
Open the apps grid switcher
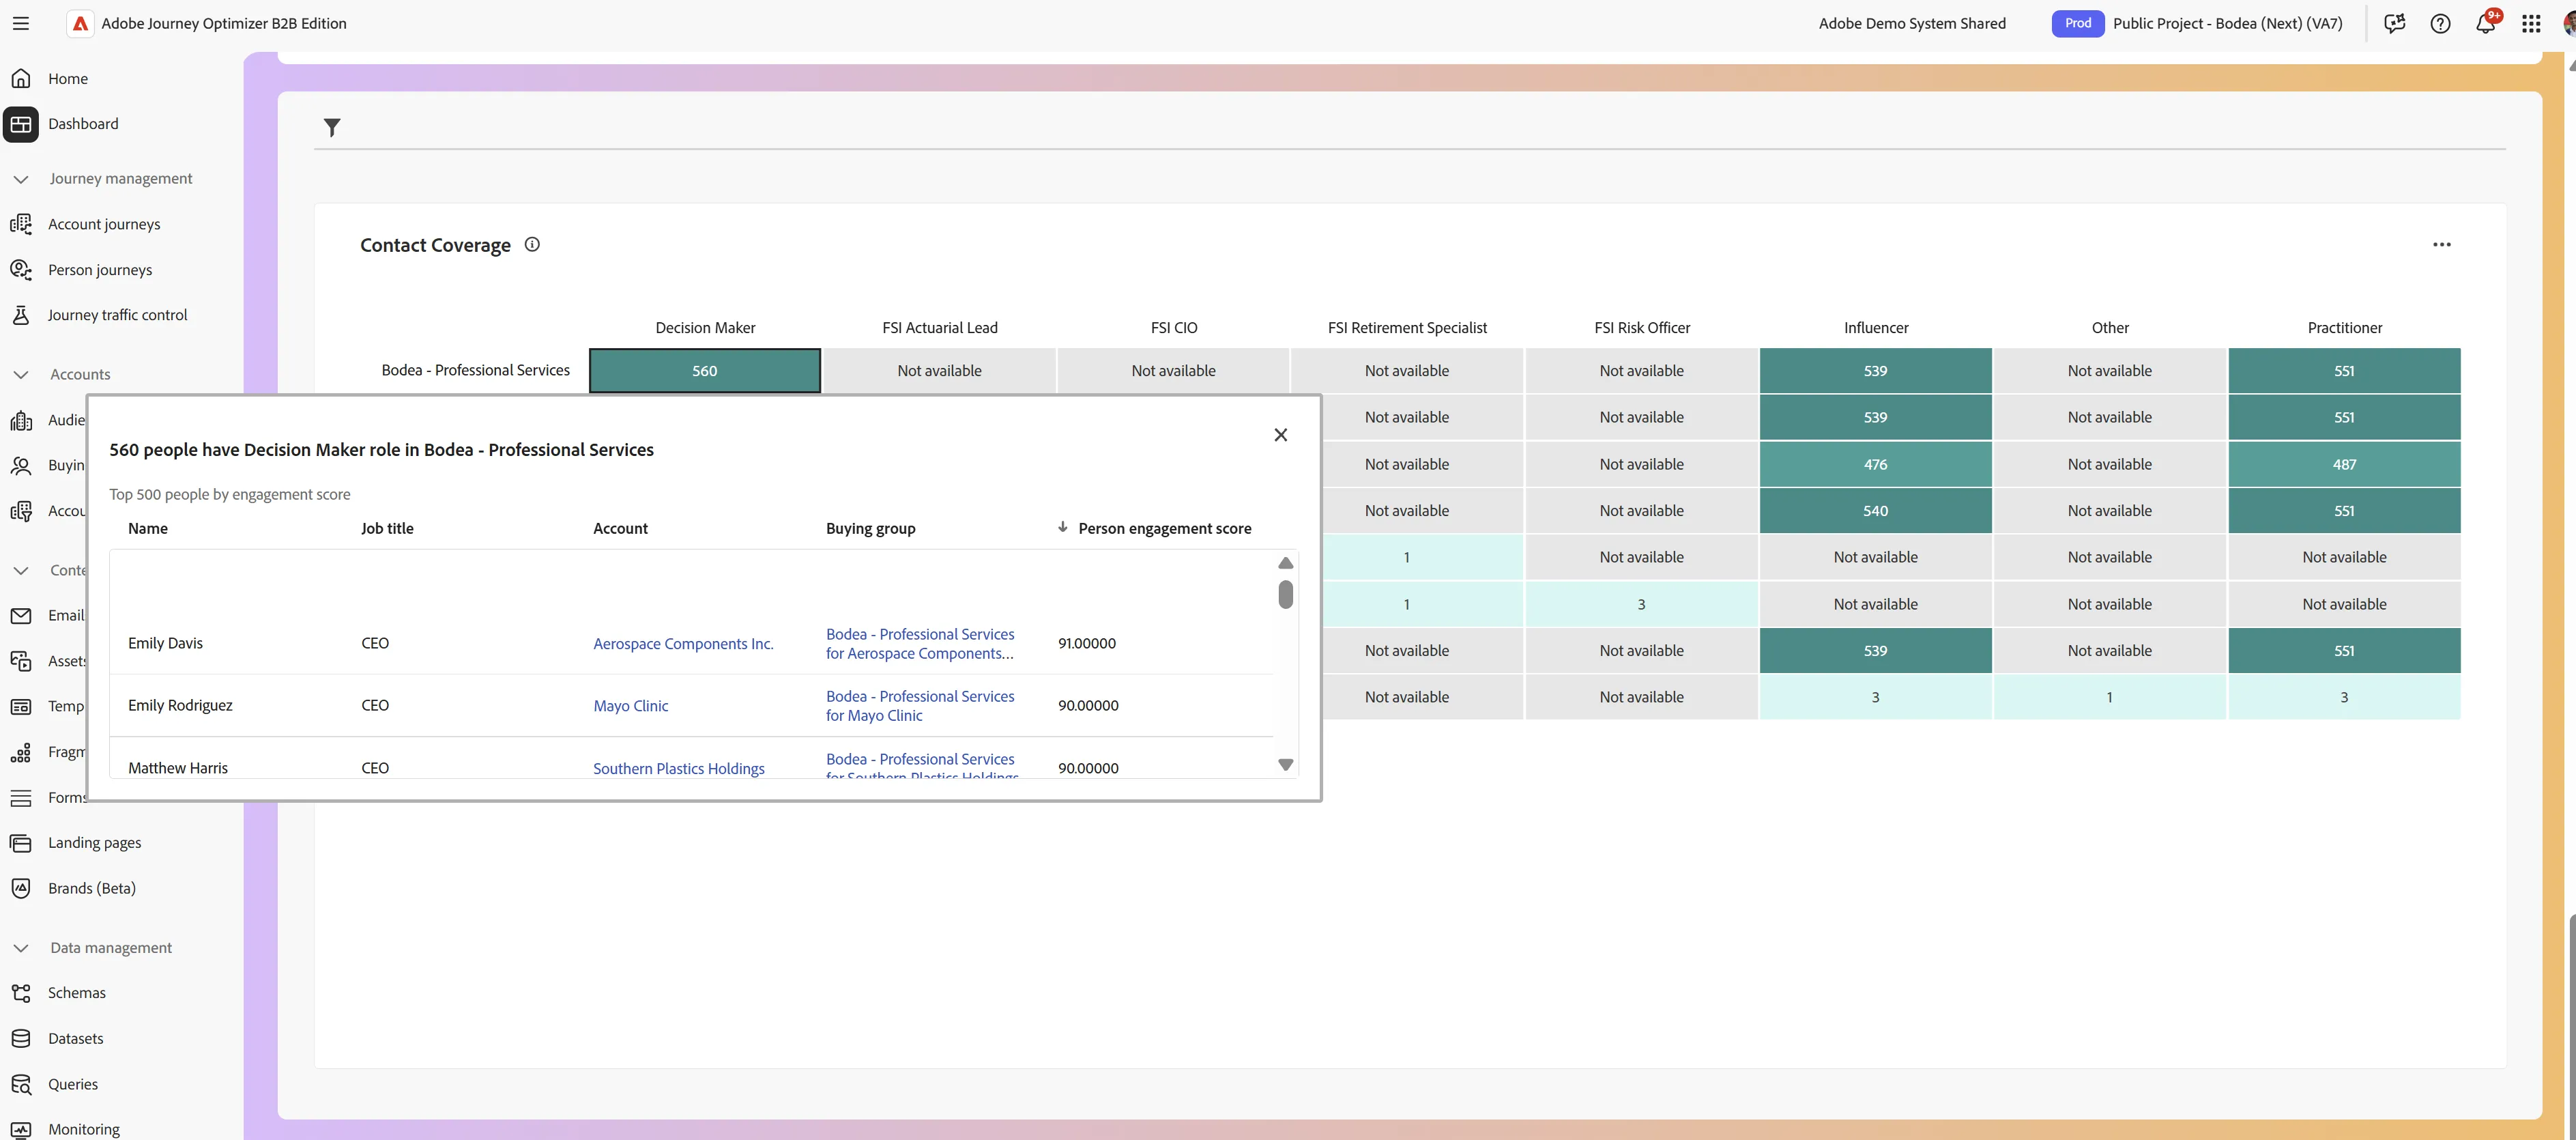(x=2531, y=23)
